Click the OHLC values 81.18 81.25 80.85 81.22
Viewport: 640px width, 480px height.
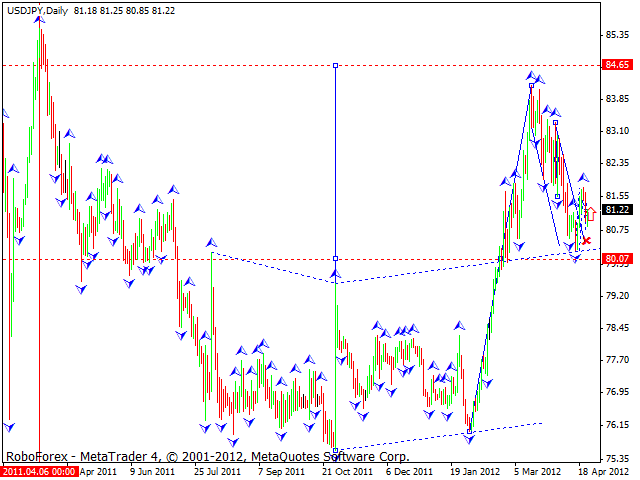[124, 11]
